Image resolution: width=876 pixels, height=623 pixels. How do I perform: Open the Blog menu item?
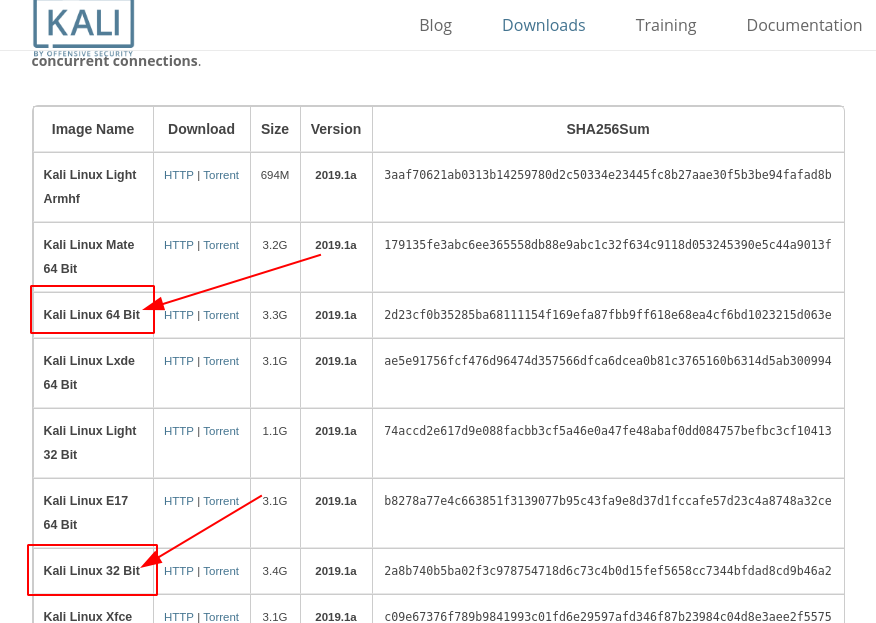(x=435, y=25)
